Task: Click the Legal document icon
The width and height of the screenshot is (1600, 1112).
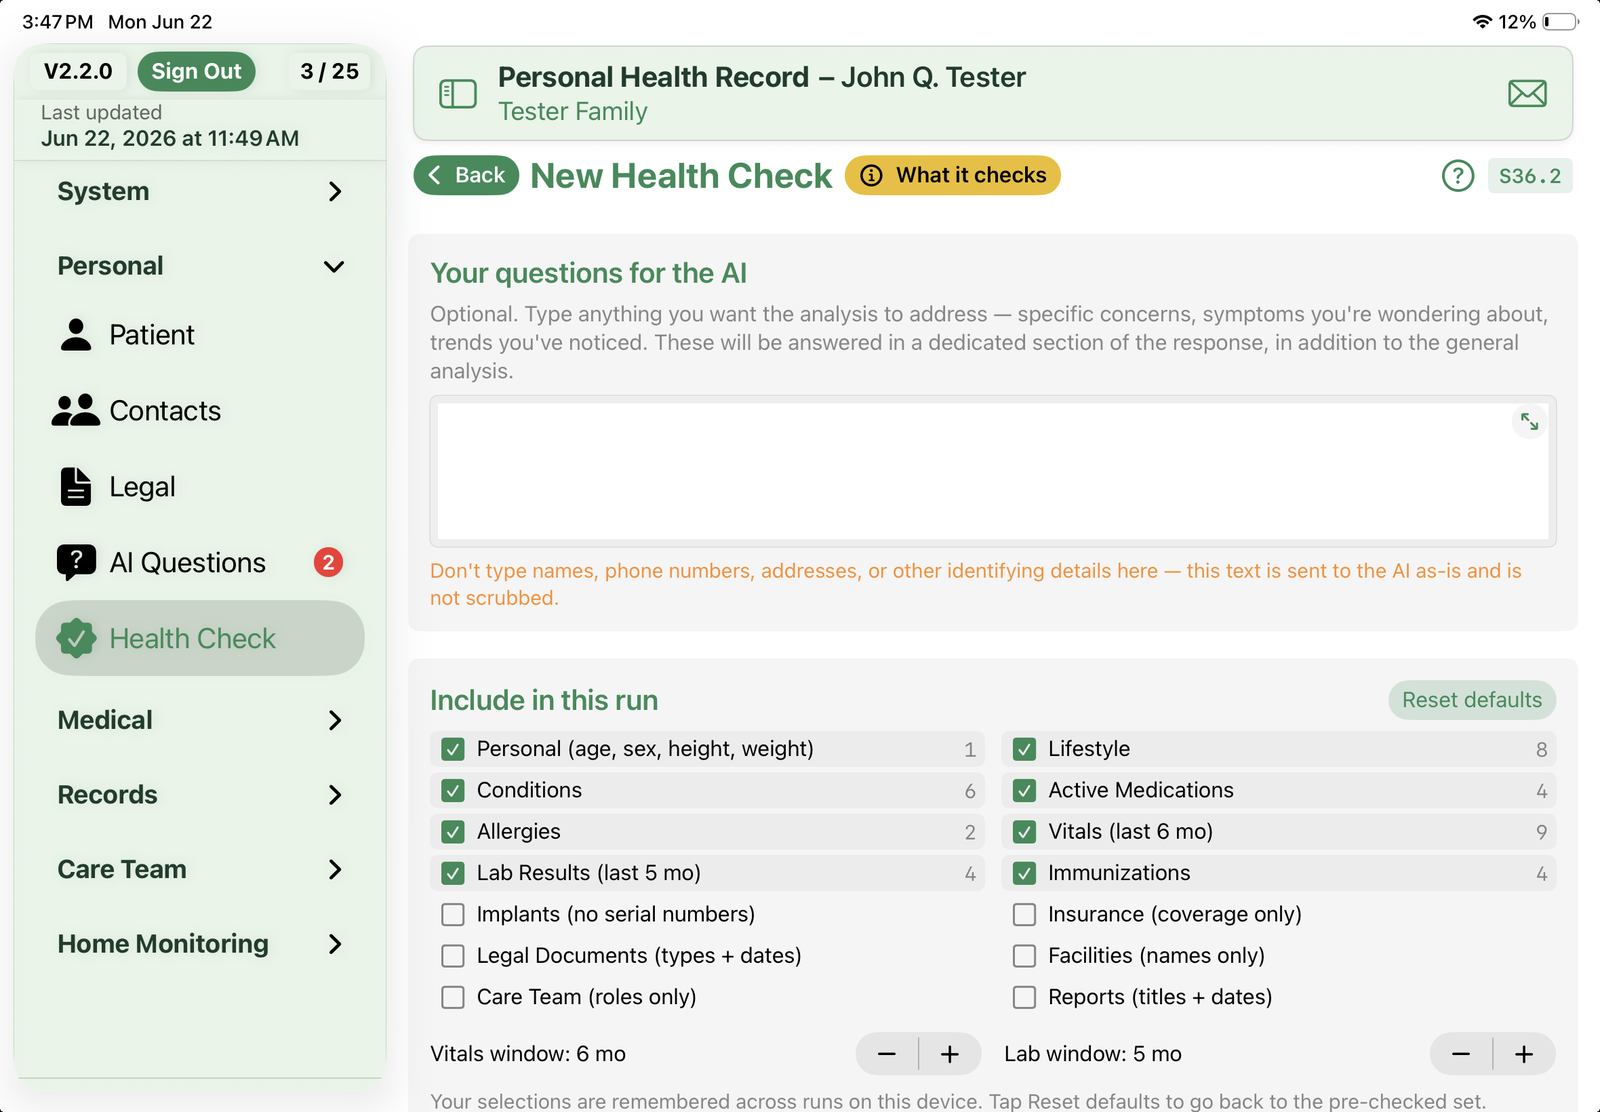Action: click(x=76, y=487)
